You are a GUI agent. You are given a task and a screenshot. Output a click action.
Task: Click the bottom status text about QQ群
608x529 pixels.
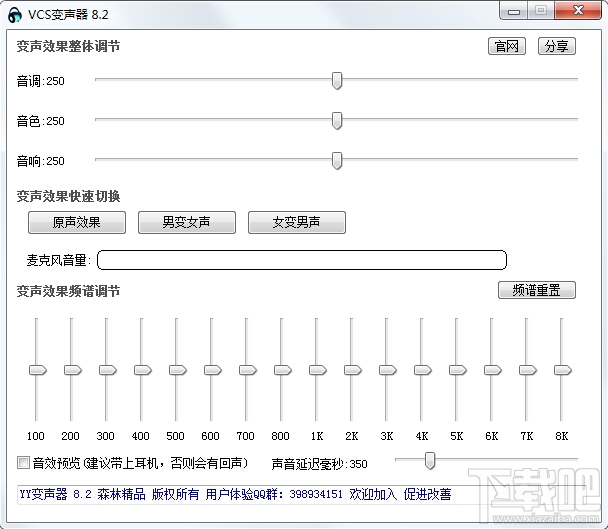tap(235, 494)
